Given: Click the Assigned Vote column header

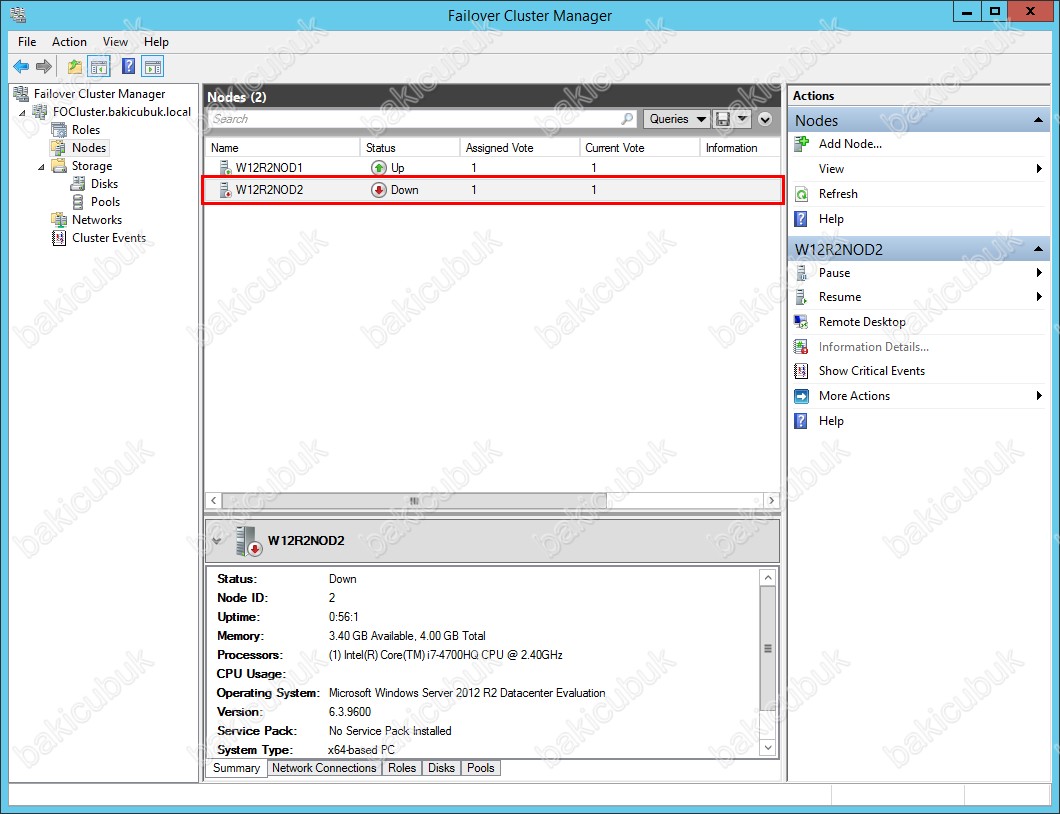Looking at the screenshot, I should pos(519,148).
